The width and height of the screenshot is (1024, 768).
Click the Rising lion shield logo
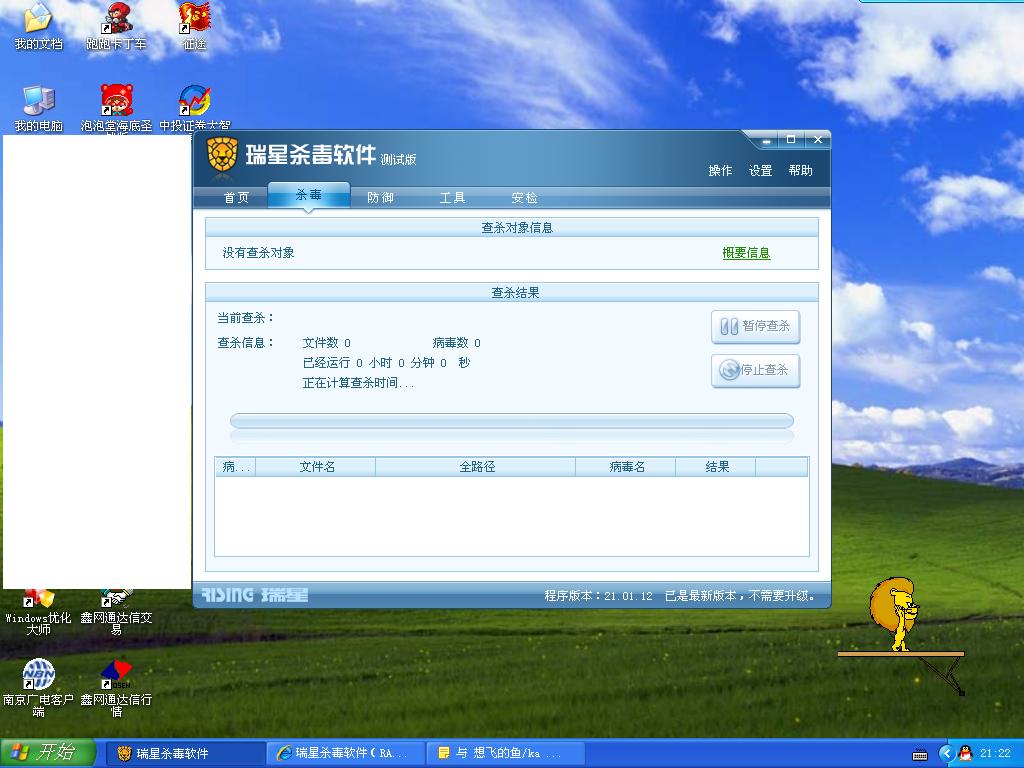point(221,157)
